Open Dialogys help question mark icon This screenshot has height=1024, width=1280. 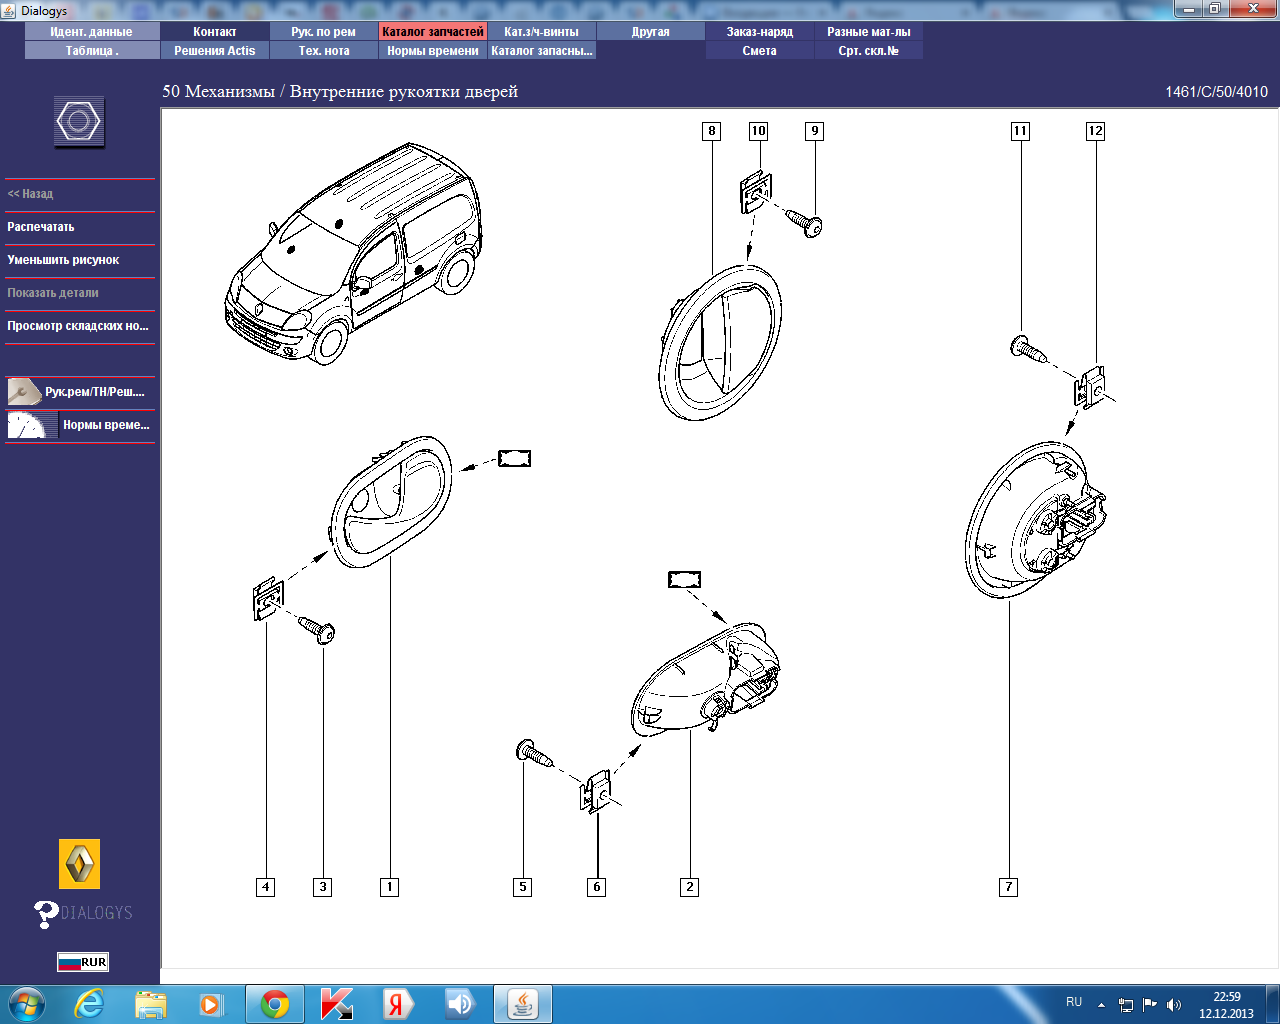click(x=46, y=914)
